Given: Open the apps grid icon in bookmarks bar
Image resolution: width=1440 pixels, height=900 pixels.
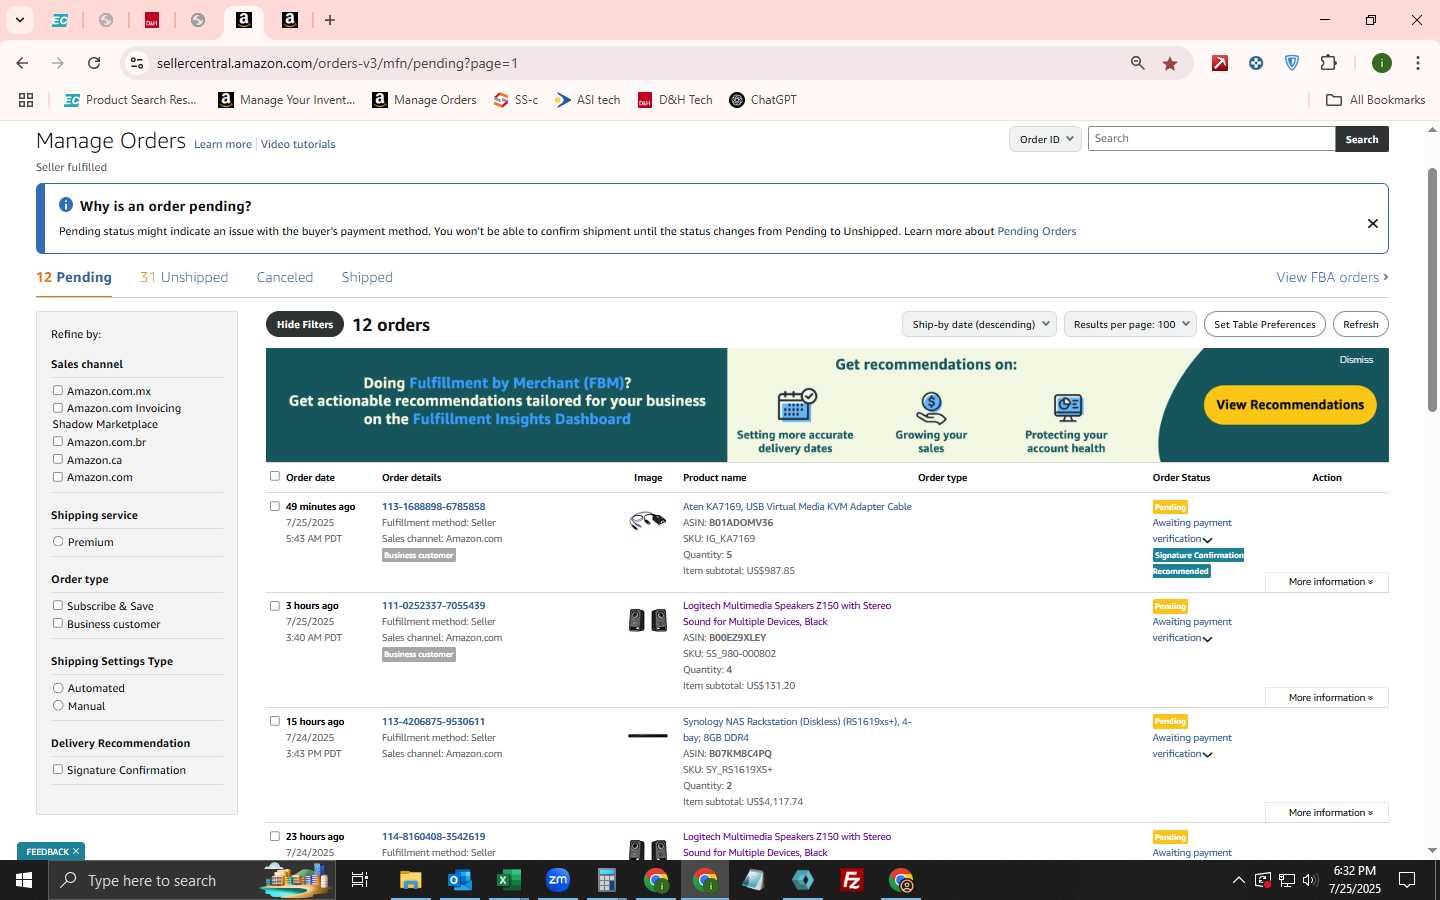Looking at the screenshot, I should [x=26, y=100].
